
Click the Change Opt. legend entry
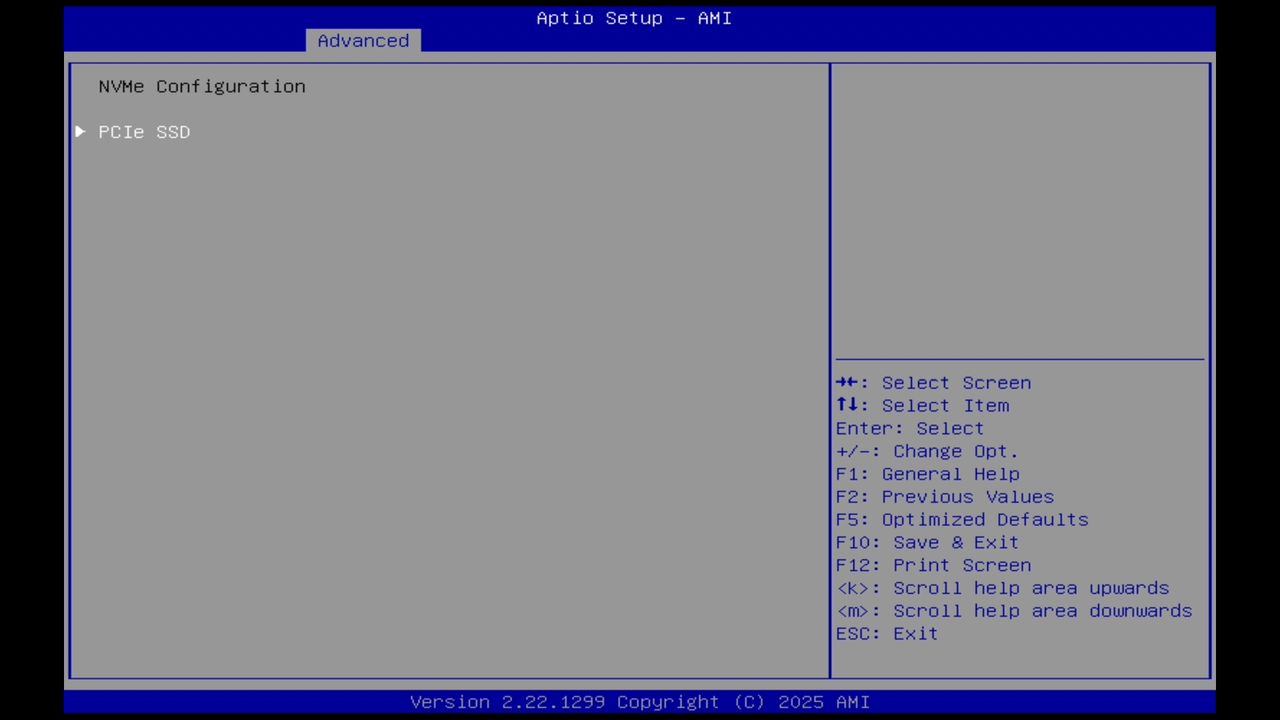click(927, 451)
